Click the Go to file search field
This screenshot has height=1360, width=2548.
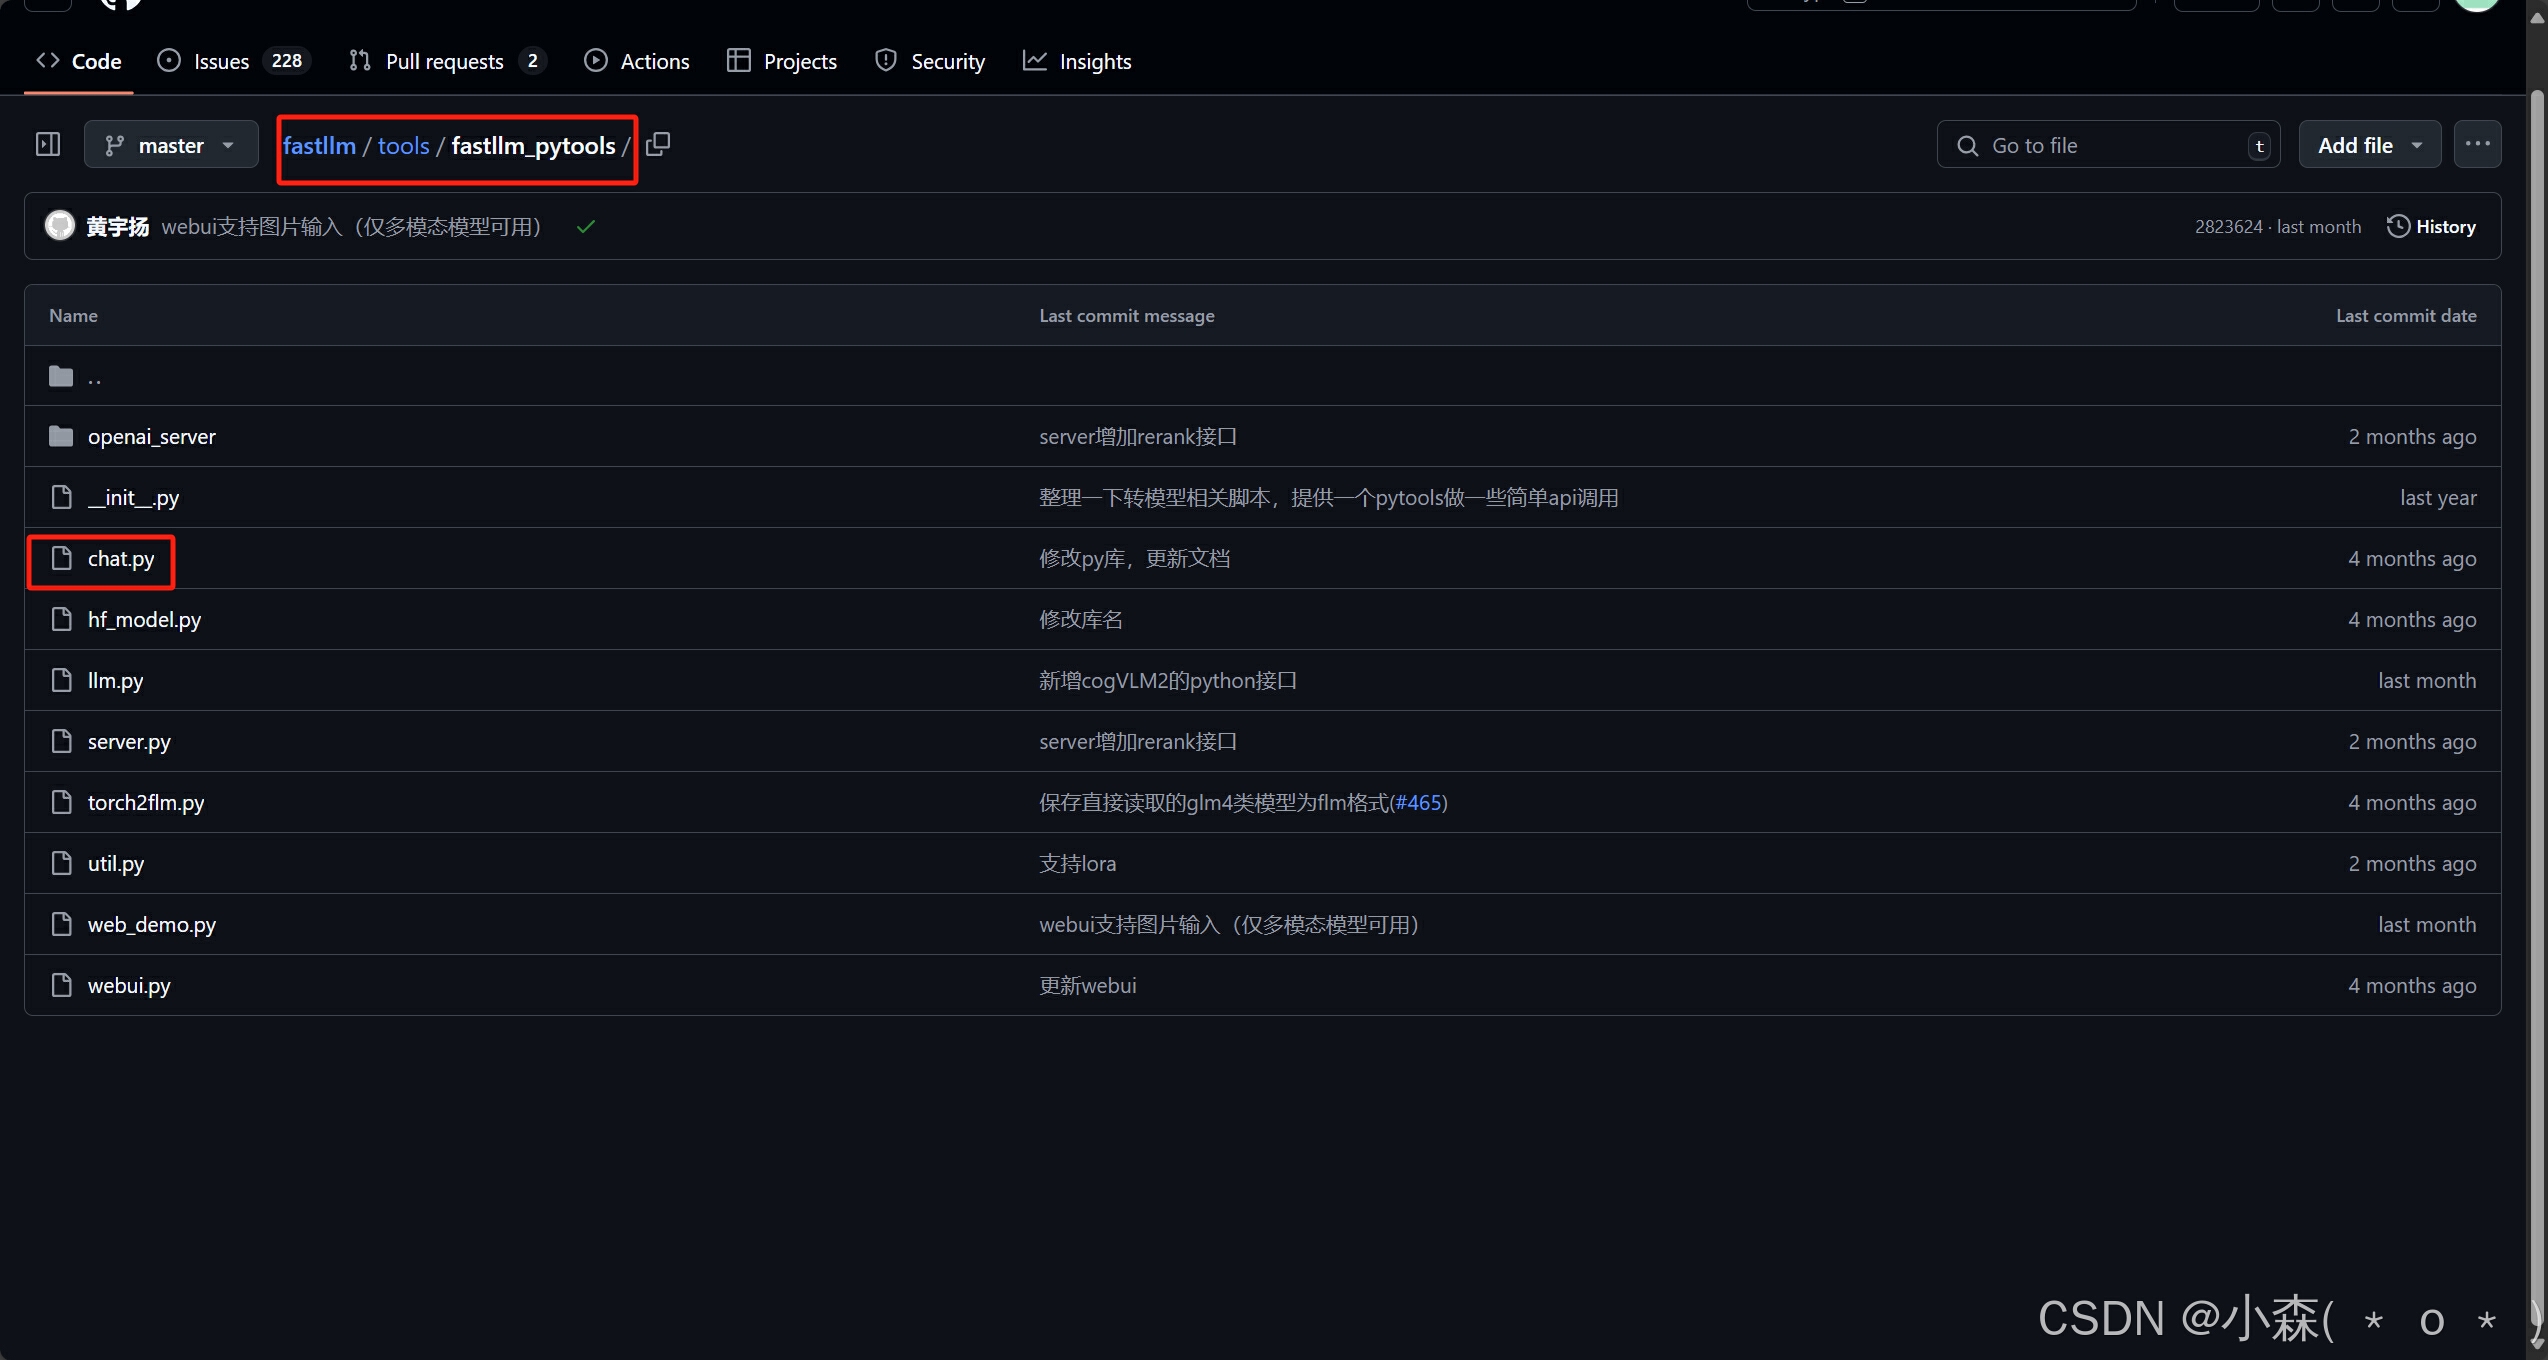point(2105,146)
